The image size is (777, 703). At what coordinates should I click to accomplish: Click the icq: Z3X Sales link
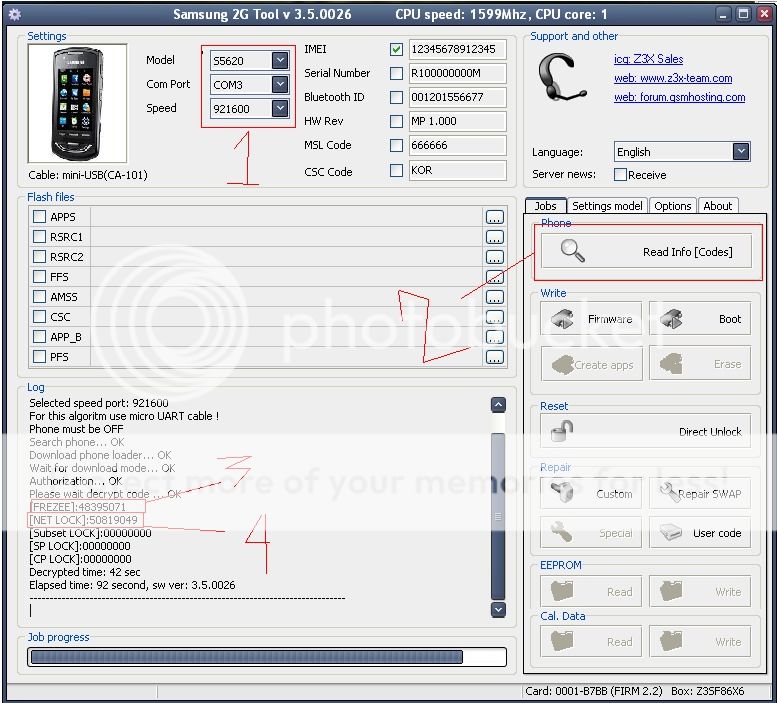click(x=648, y=59)
